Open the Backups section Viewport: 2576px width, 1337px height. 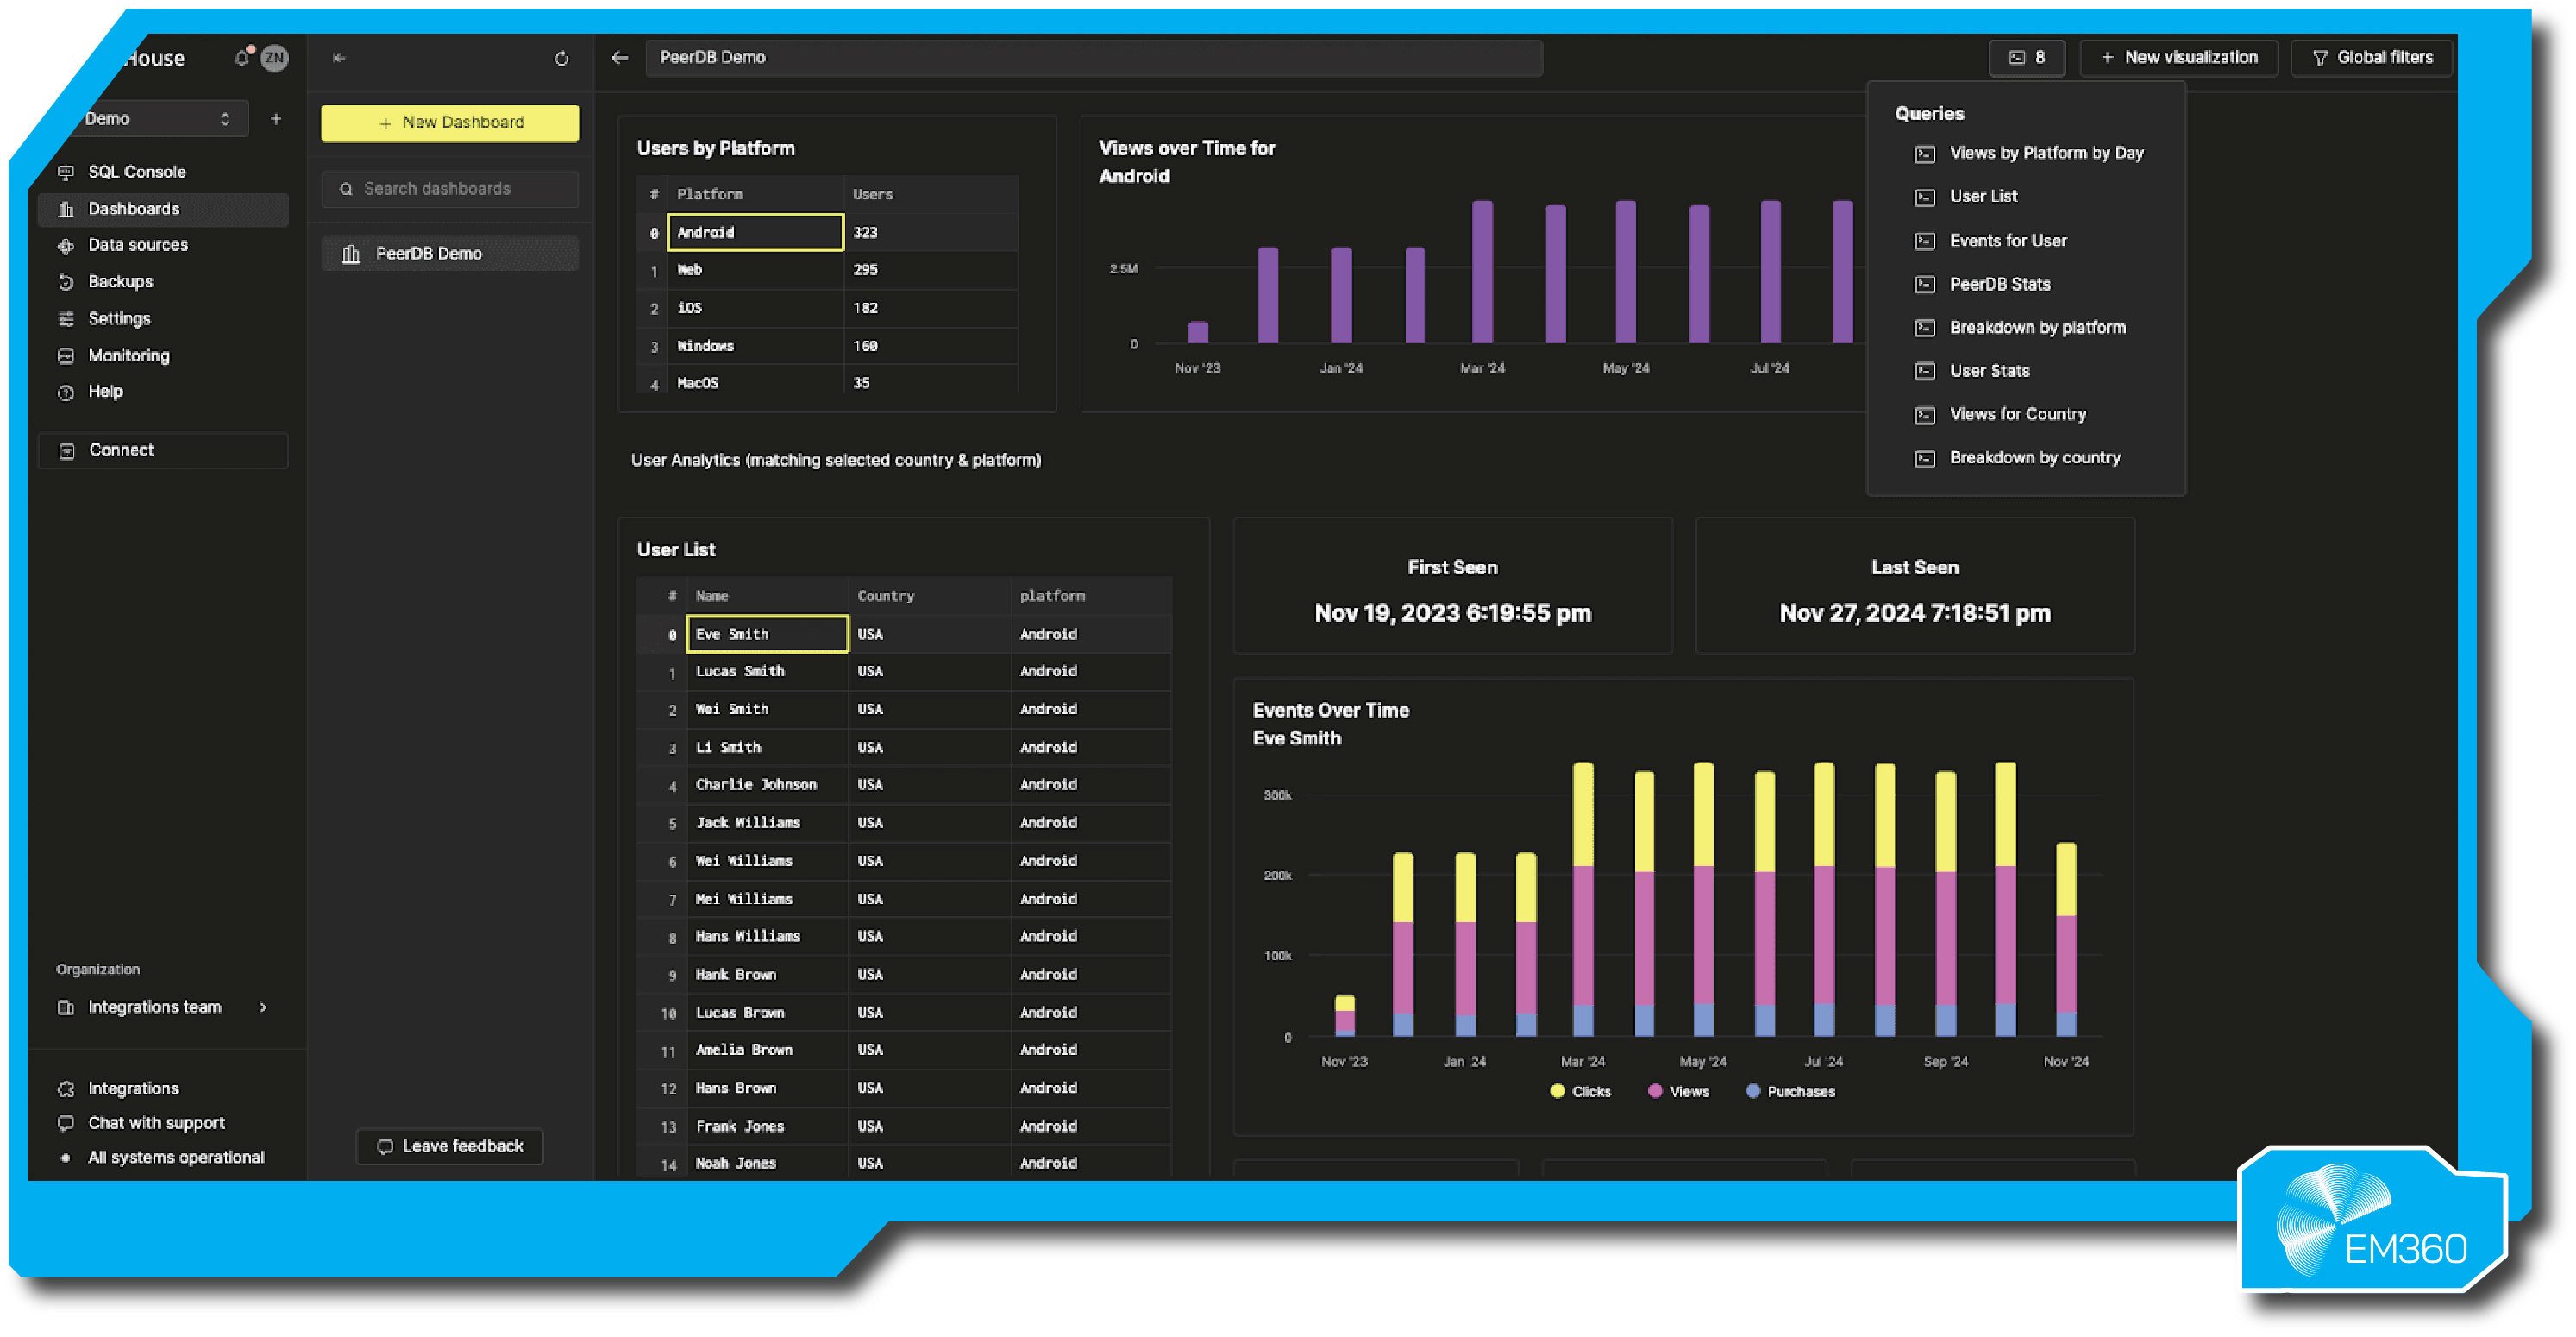[122, 281]
